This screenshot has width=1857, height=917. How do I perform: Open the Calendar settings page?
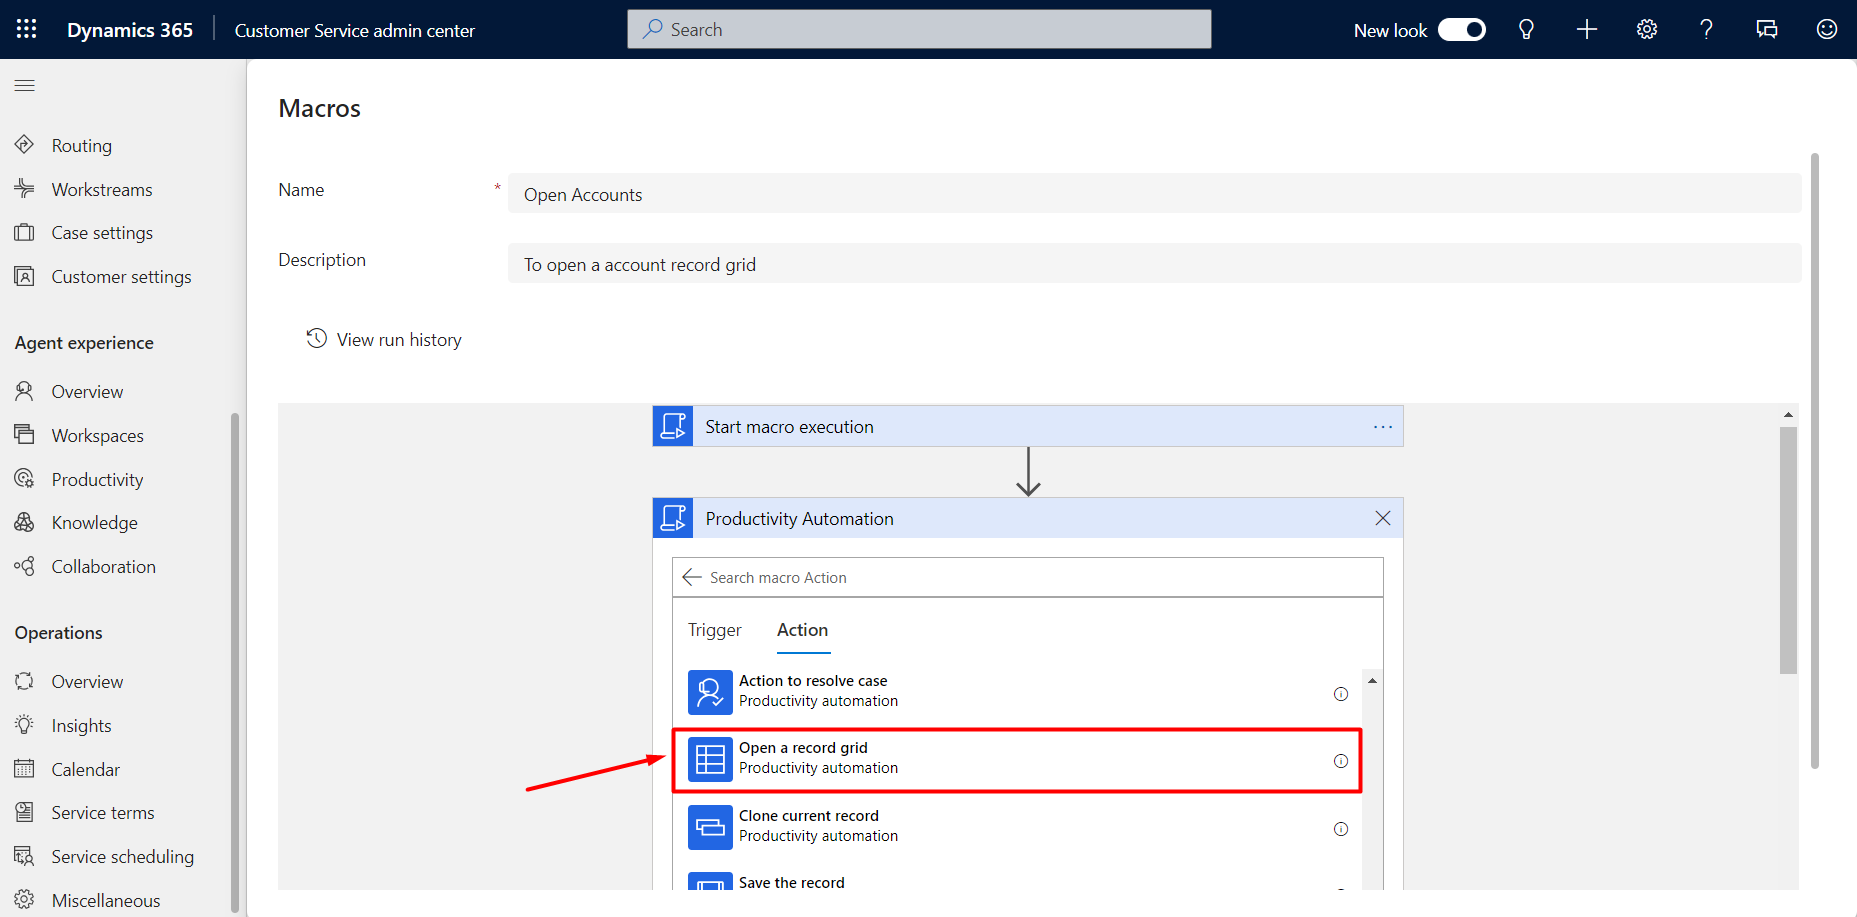[85, 768]
